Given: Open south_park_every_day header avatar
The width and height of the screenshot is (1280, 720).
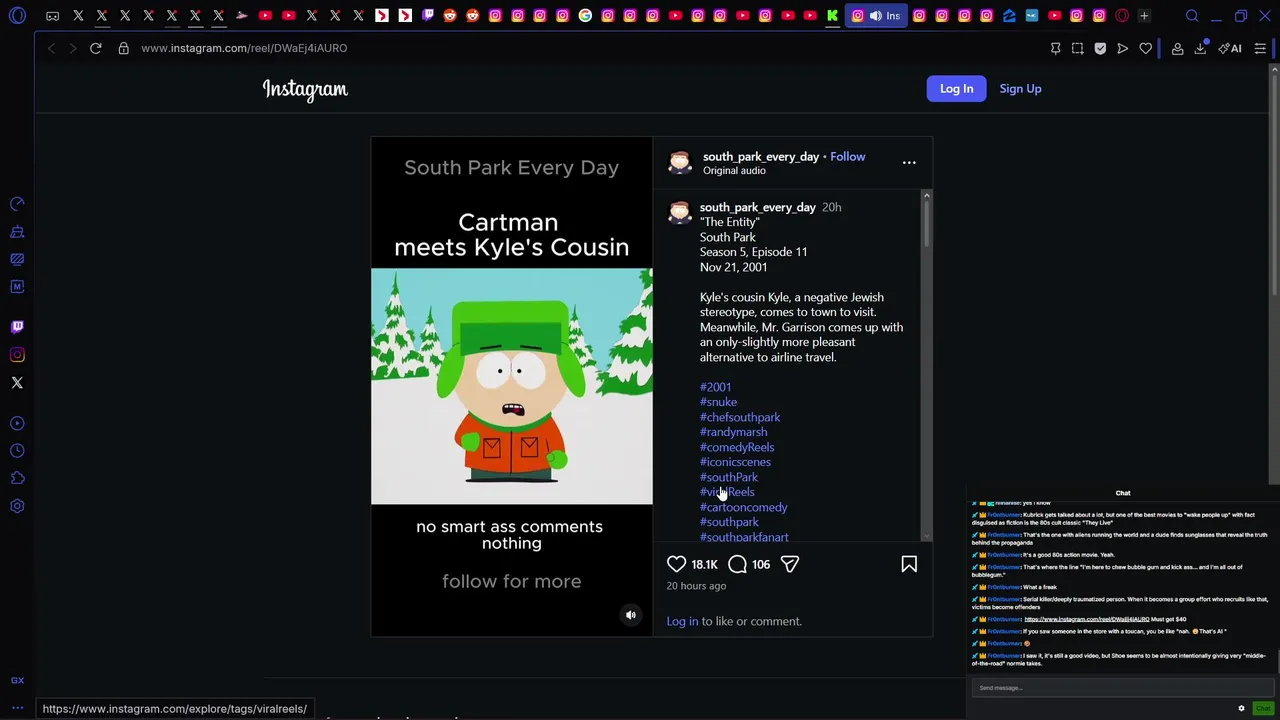Looking at the screenshot, I should coord(680,162).
